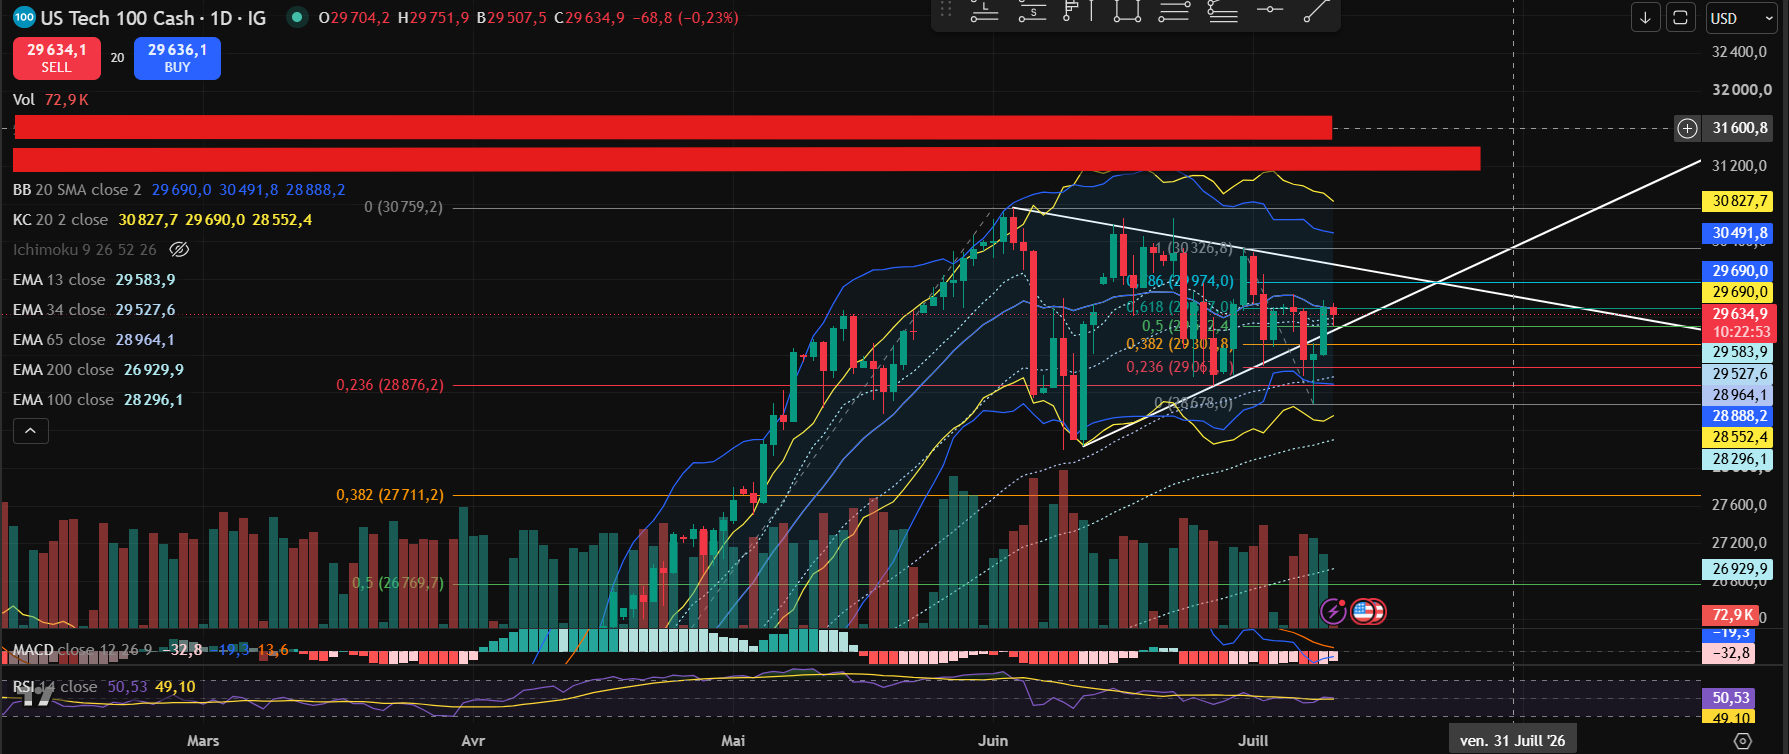The height and width of the screenshot is (754, 1789).
Task: Select the EMA 100 close legend
Action: pyautogui.click(x=63, y=400)
